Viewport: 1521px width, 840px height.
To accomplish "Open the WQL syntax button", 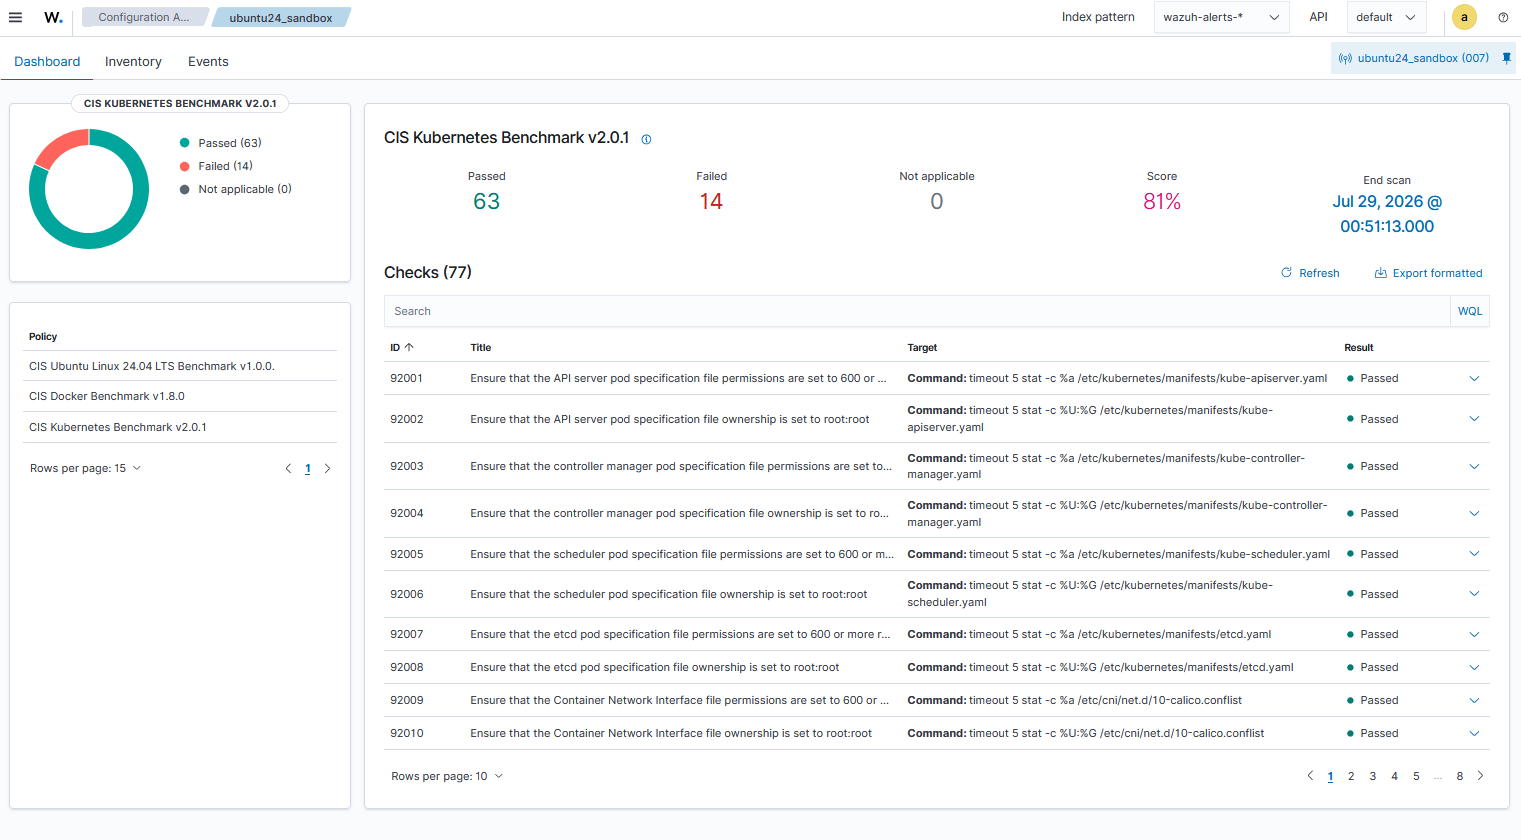I will click(x=1470, y=311).
